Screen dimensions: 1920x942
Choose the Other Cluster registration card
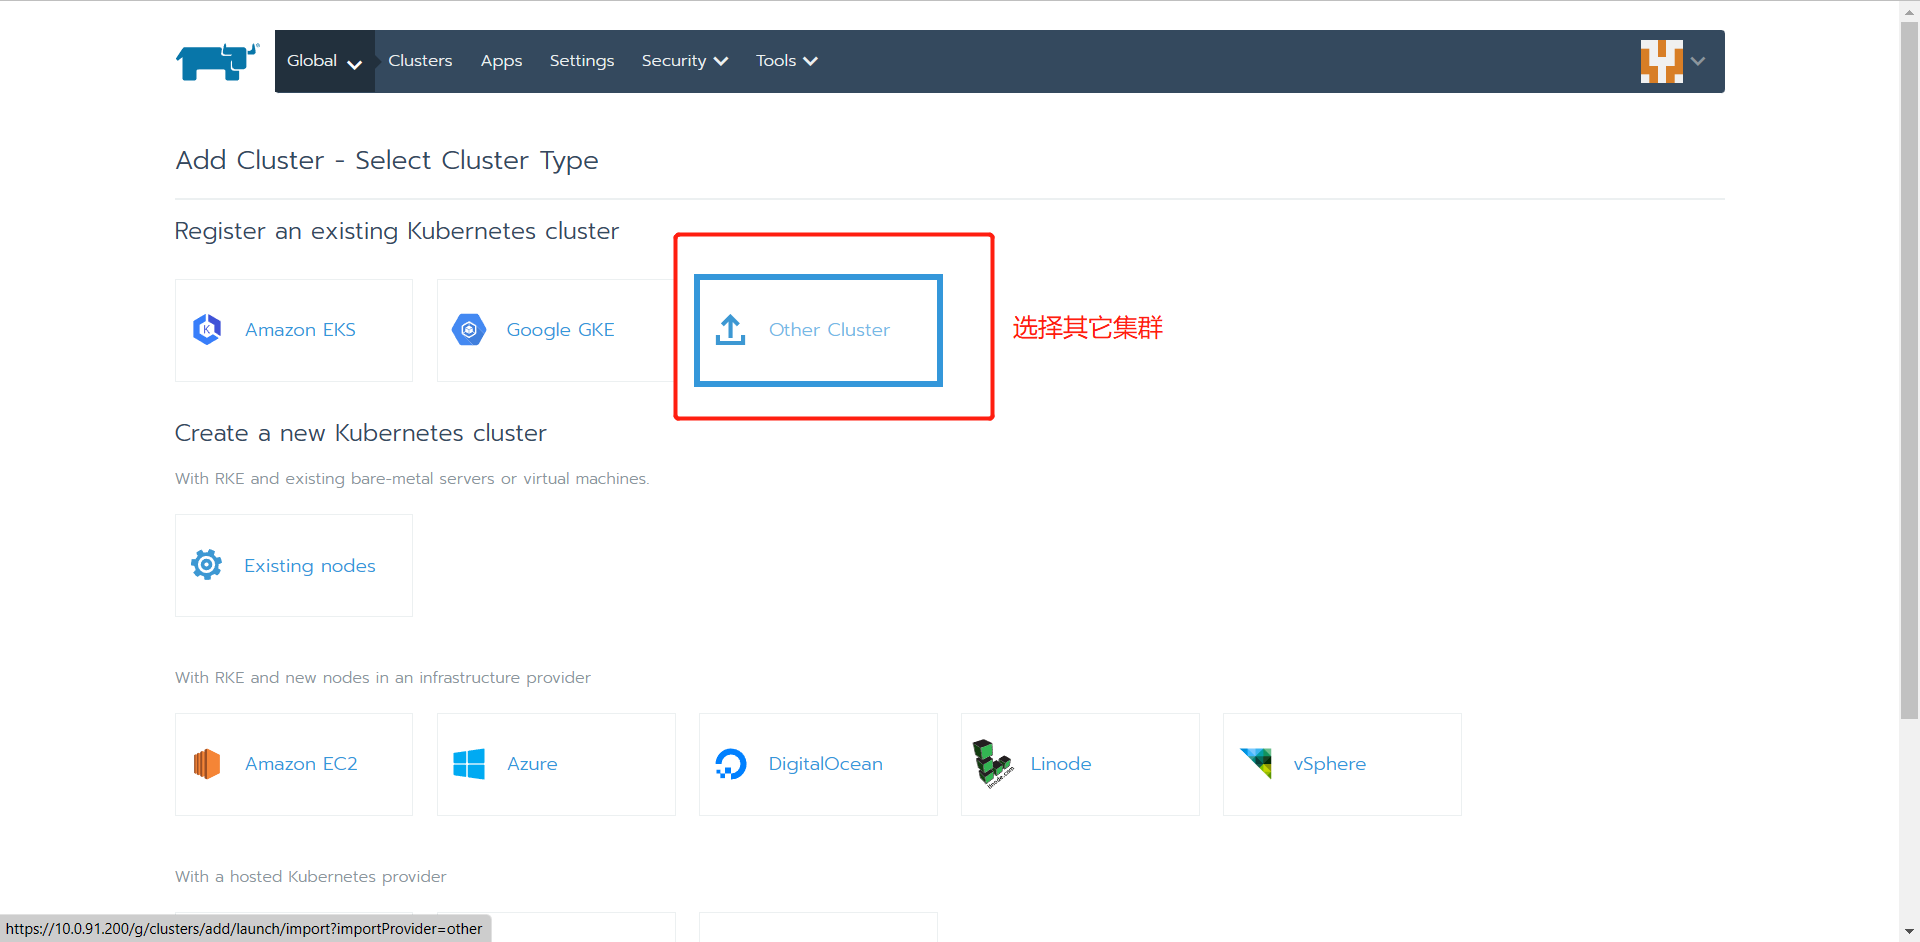coord(818,330)
